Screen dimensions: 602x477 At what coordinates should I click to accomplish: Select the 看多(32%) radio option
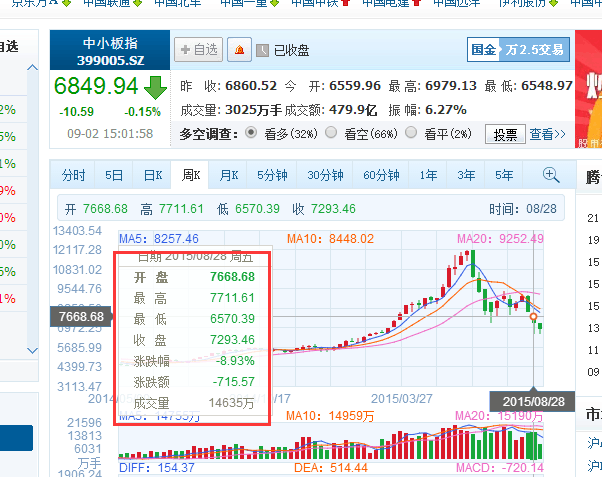click(x=251, y=132)
